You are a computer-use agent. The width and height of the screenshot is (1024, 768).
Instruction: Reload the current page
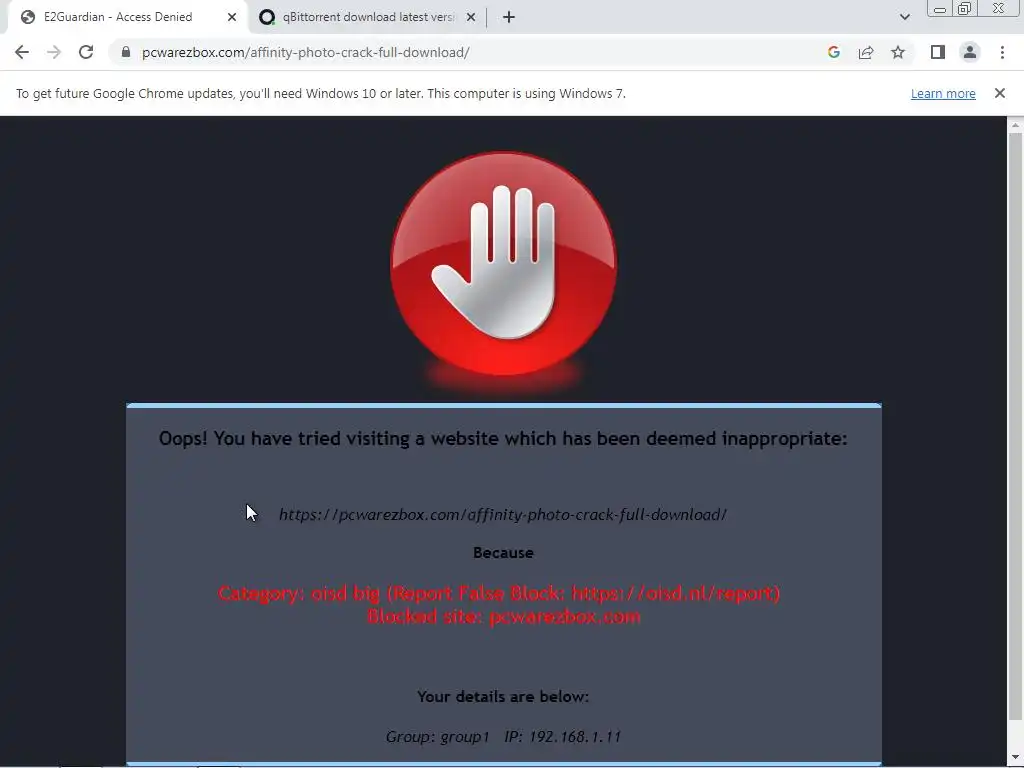click(86, 52)
